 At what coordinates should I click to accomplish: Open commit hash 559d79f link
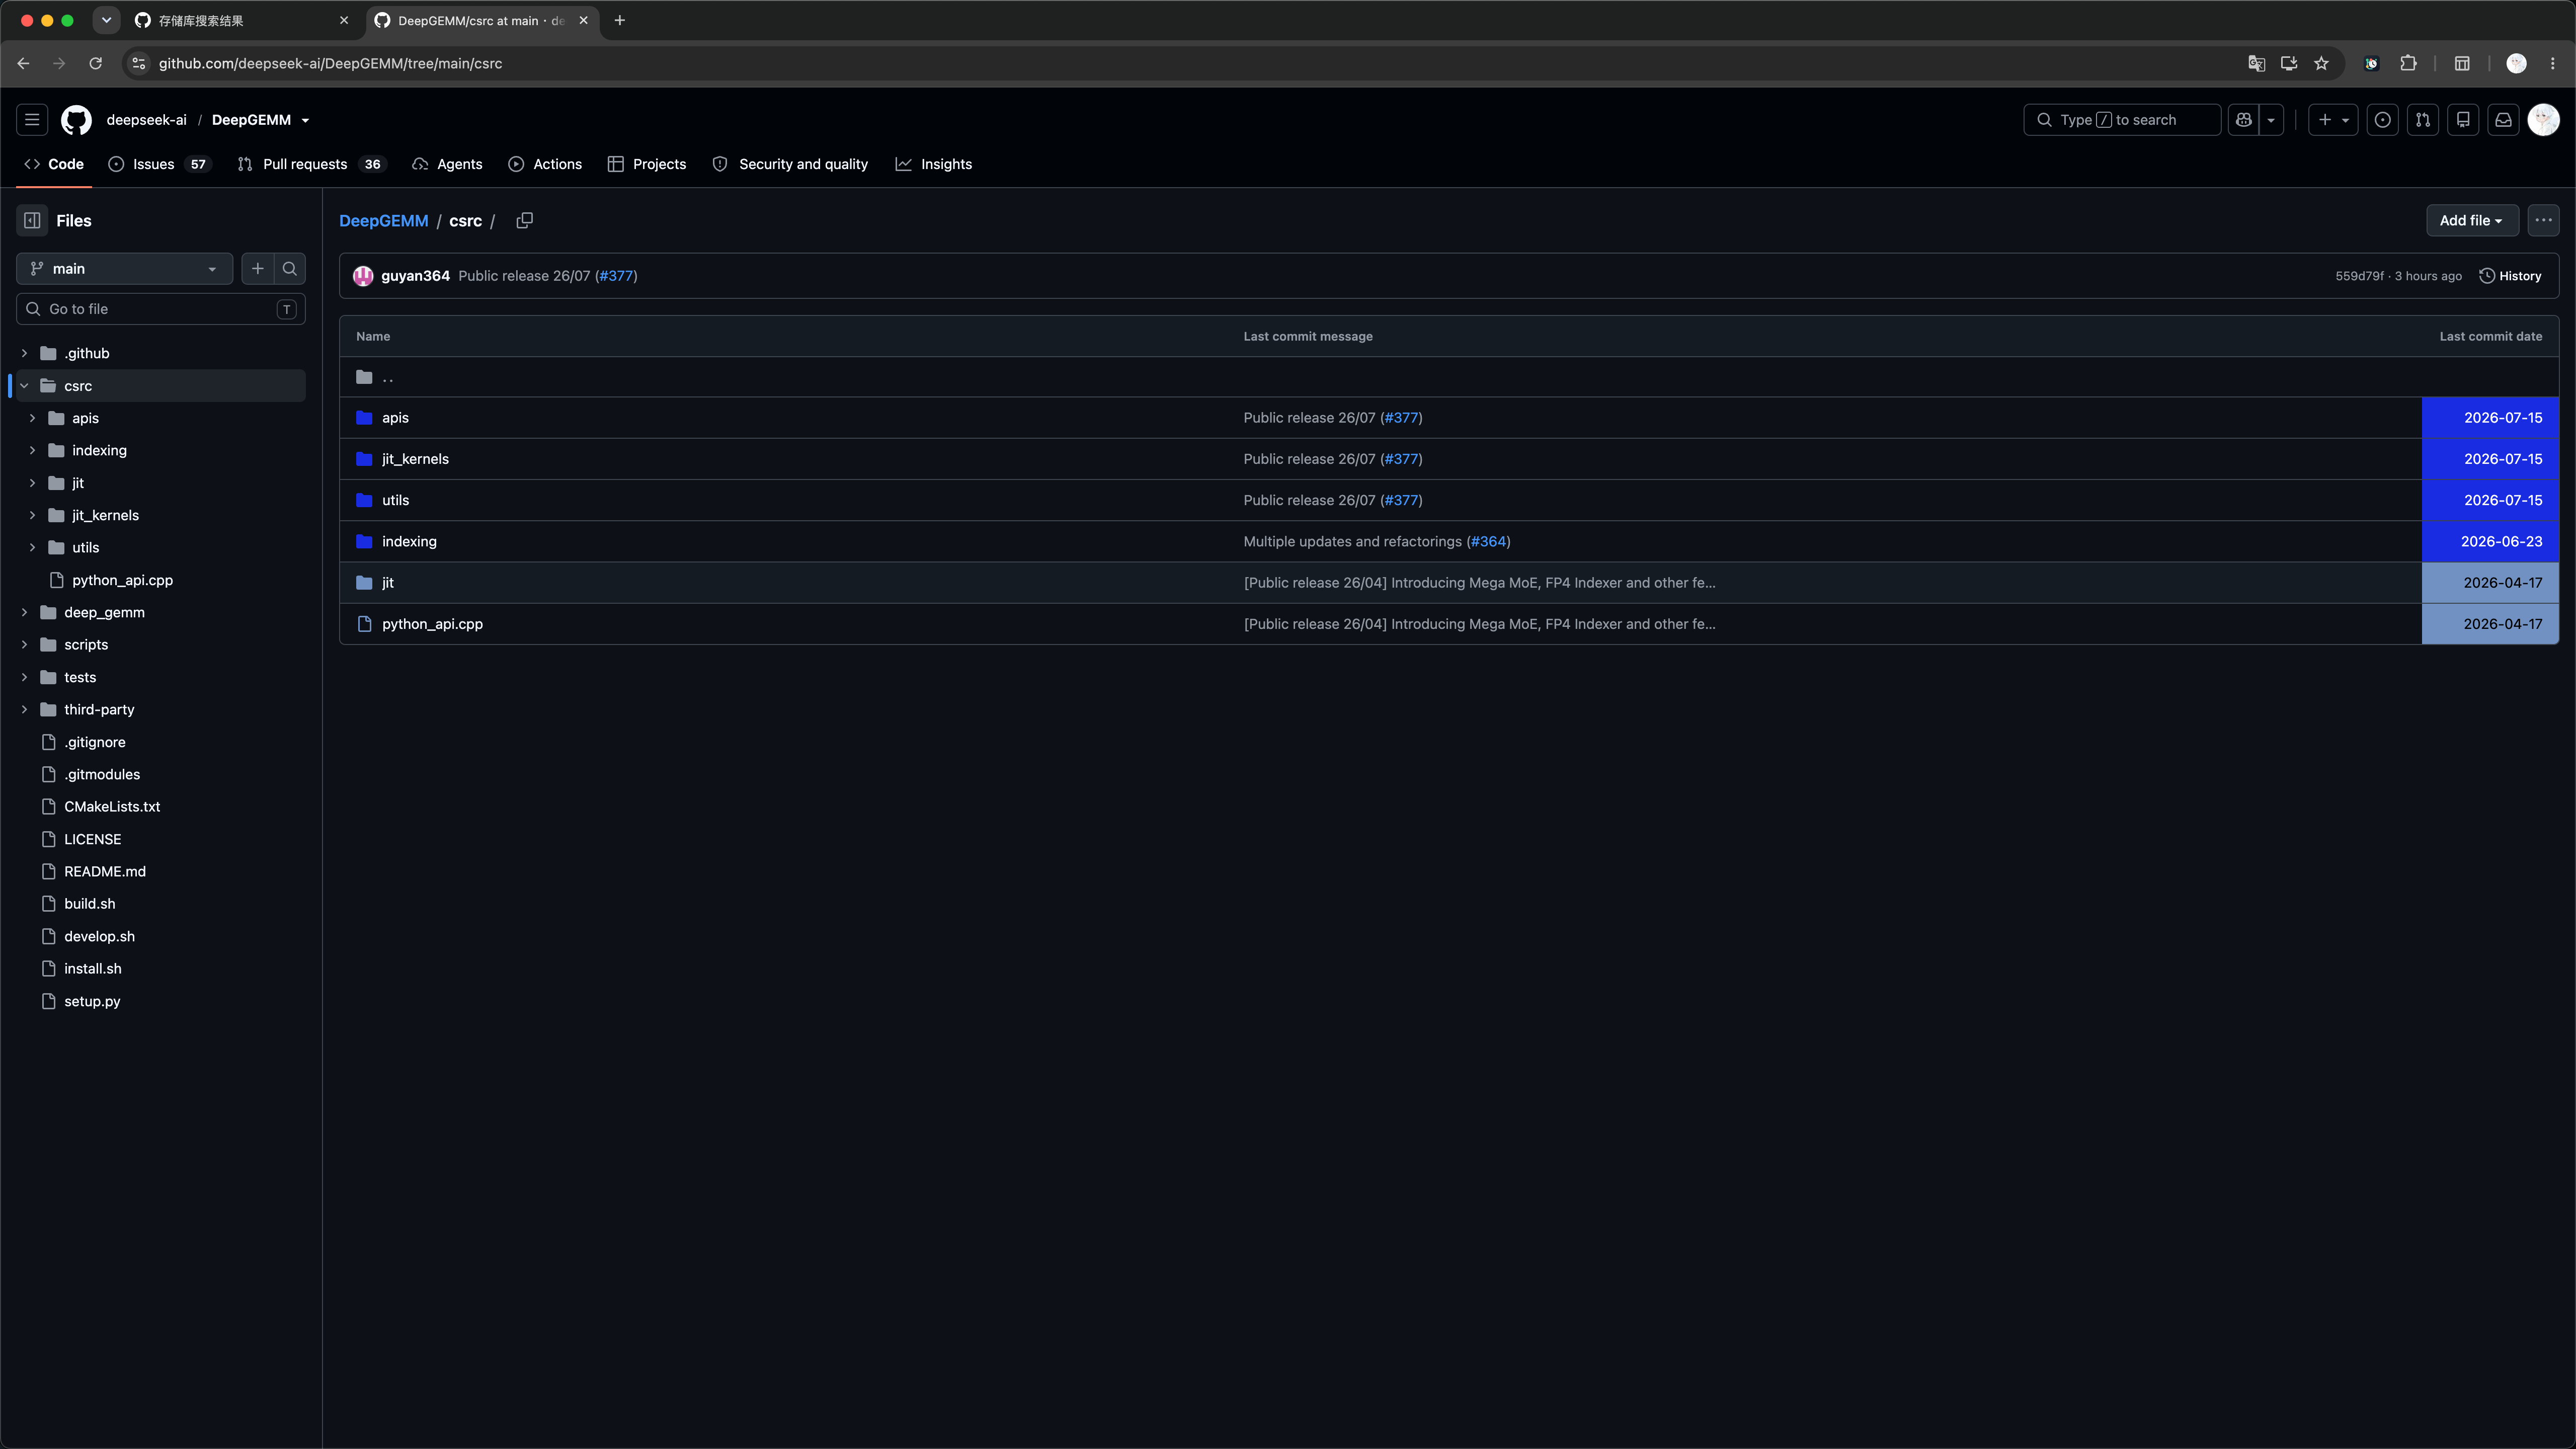coord(2359,276)
